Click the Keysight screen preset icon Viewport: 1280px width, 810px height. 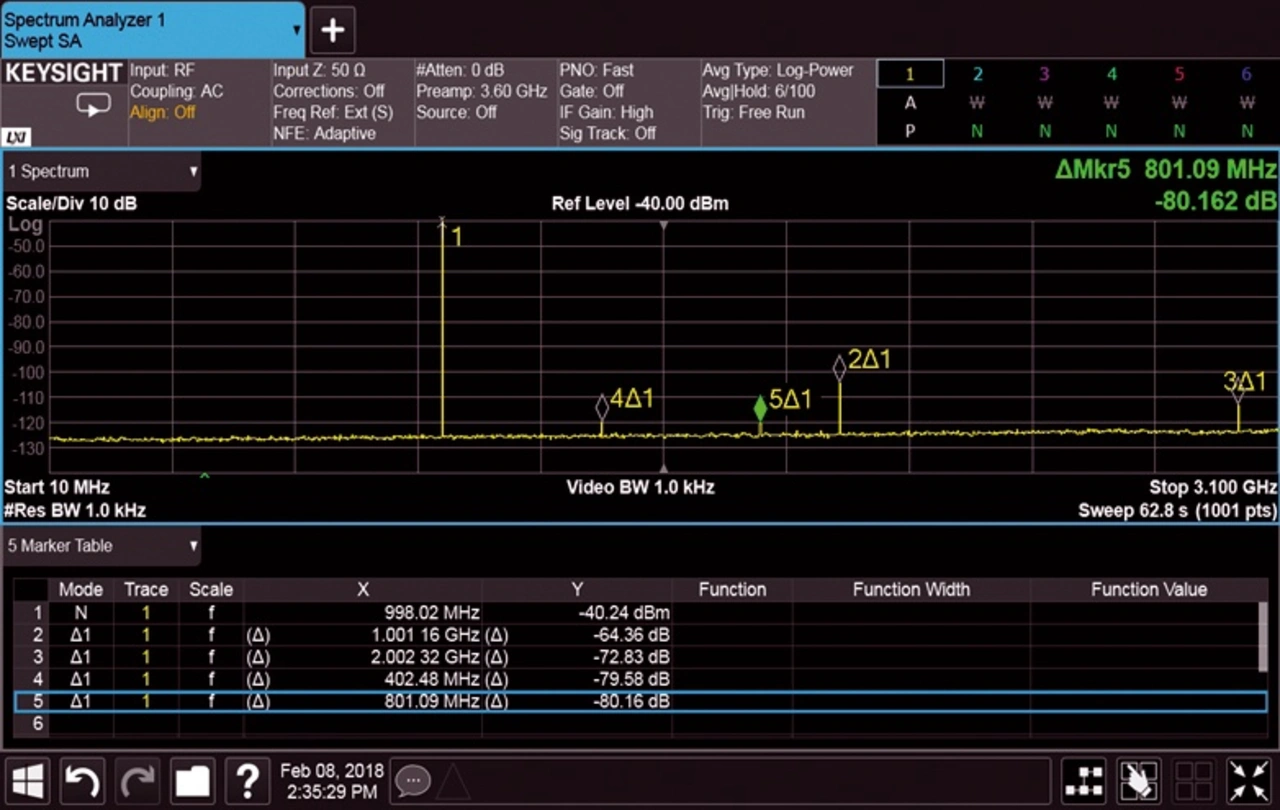(92, 105)
